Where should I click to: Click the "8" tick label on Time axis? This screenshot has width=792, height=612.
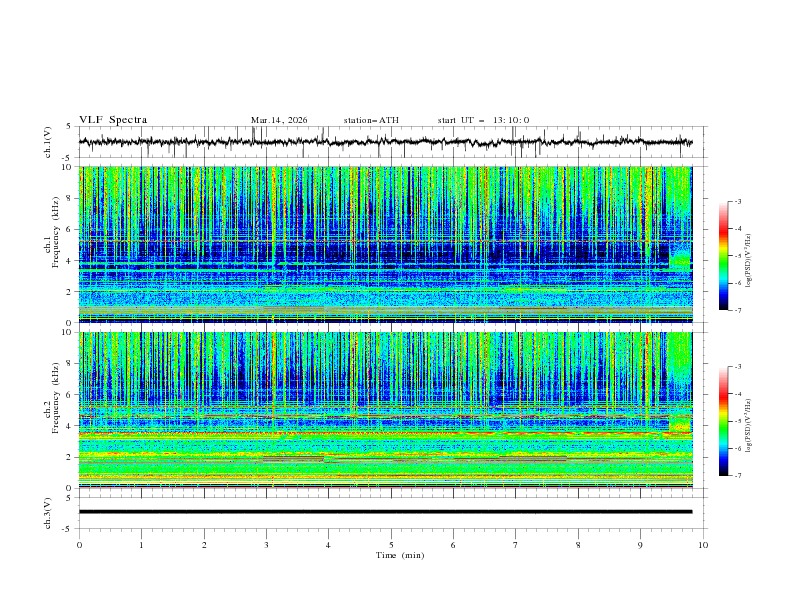(578, 545)
